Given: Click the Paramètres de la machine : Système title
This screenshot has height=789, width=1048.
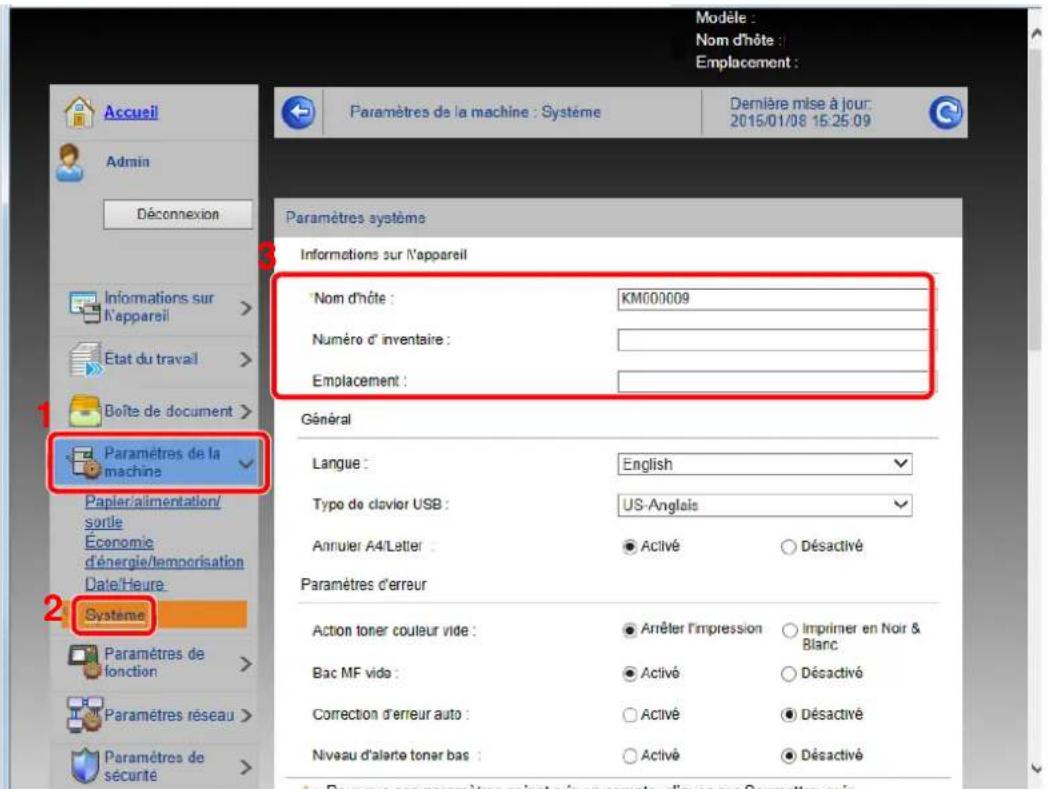Looking at the screenshot, I should [475, 112].
